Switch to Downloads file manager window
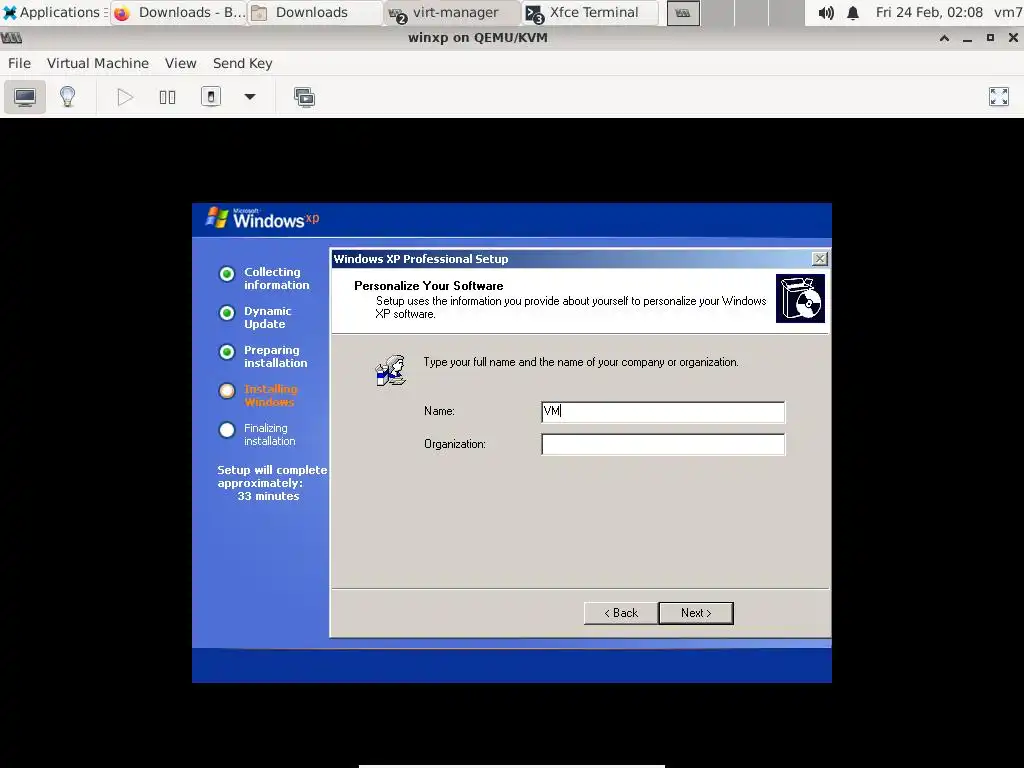1024x768 pixels. [x=315, y=12]
